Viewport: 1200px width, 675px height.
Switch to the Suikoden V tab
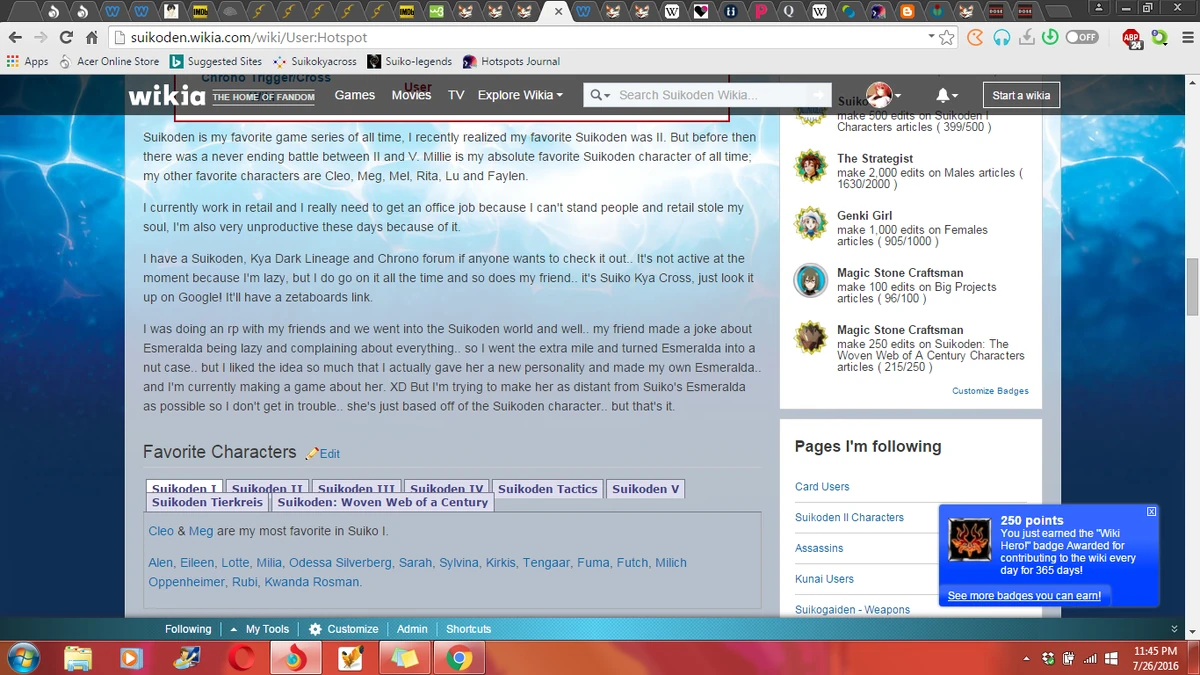pos(646,489)
